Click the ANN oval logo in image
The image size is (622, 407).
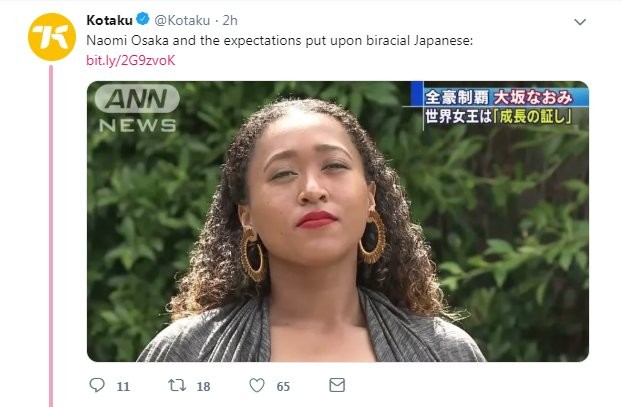(x=137, y=99)
